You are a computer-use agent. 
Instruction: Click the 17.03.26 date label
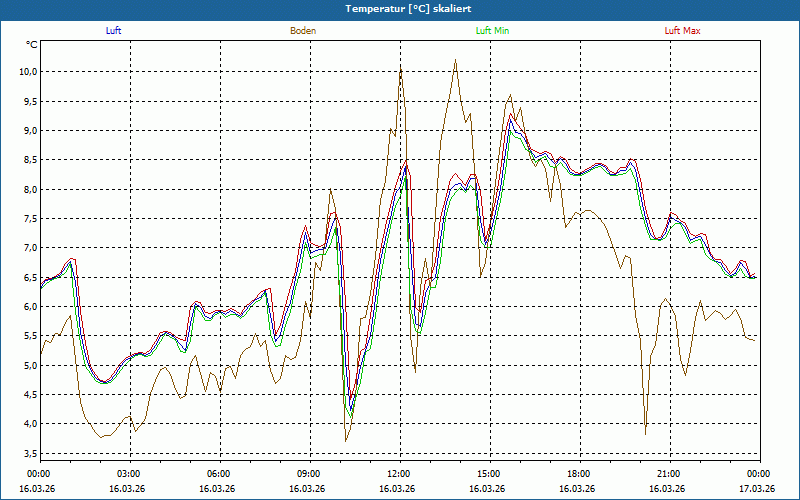tap(758, 489)
